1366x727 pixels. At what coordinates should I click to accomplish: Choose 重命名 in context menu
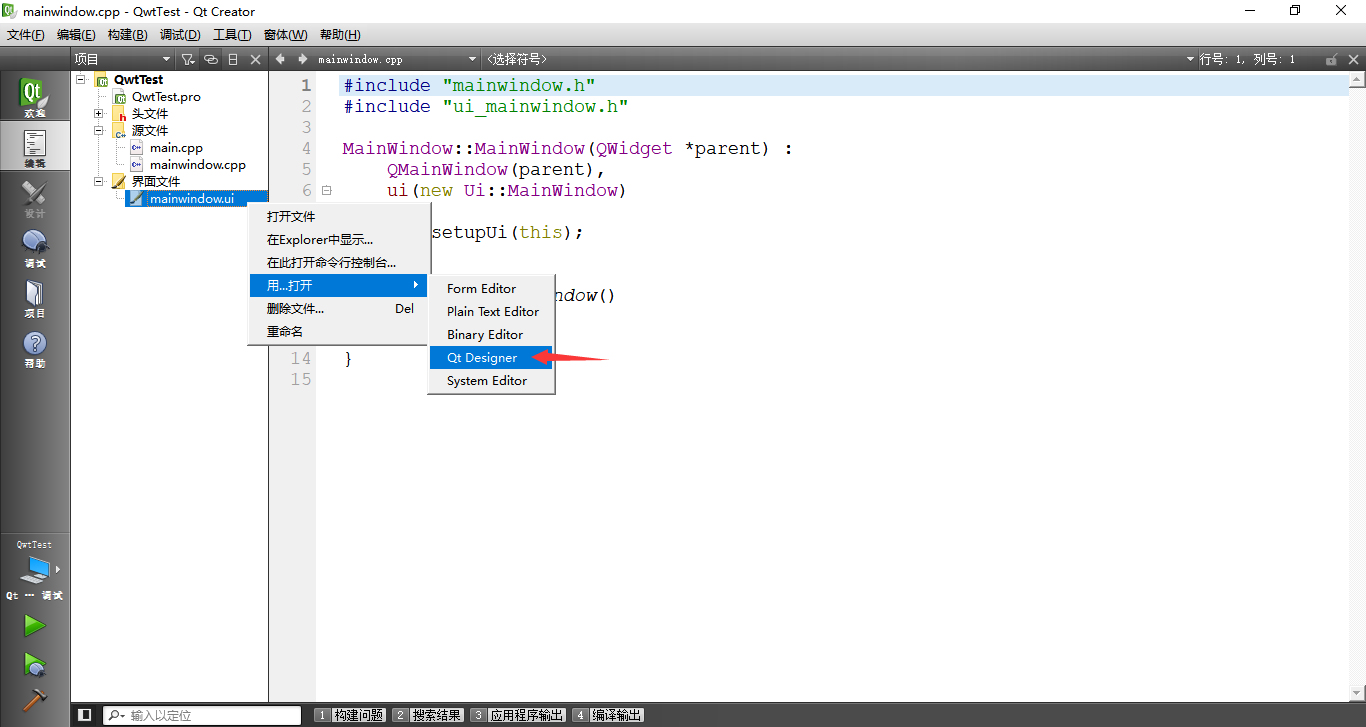[x=339, y=331]
